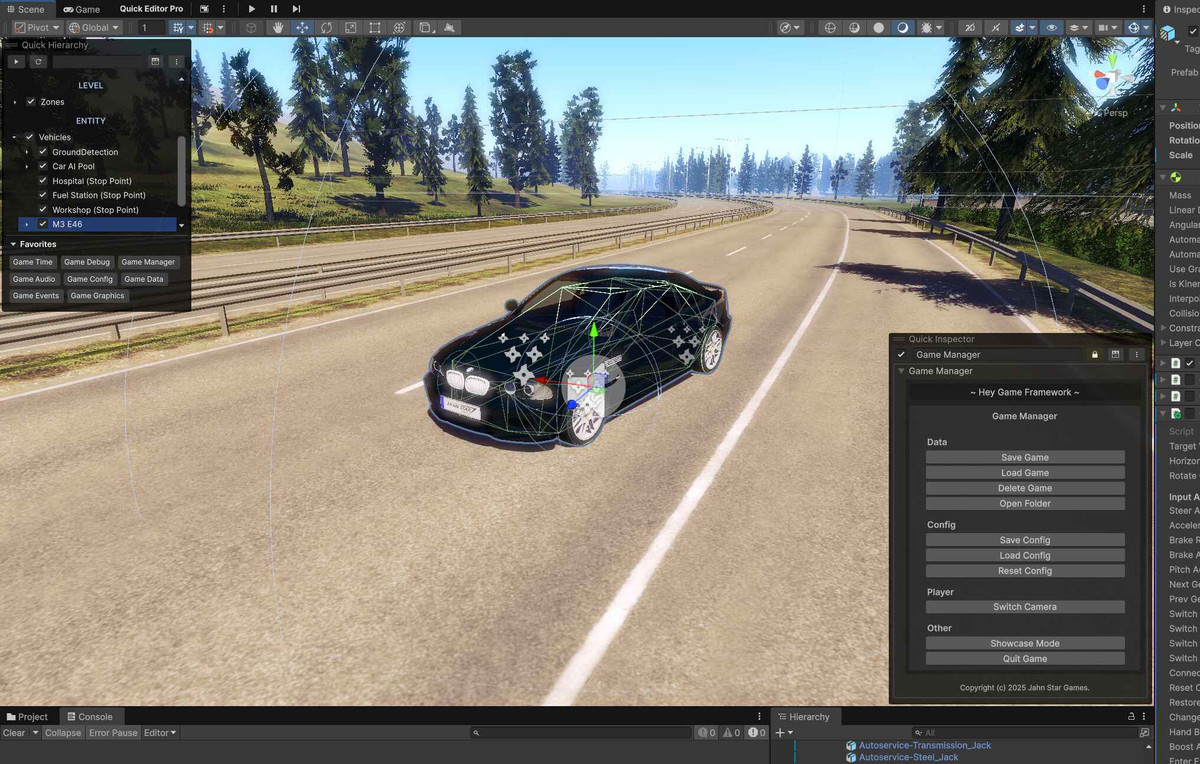The image size is (1200, 764).
Task: Click inside the Quick Hierarchy search field
Action: coord(99,62)
